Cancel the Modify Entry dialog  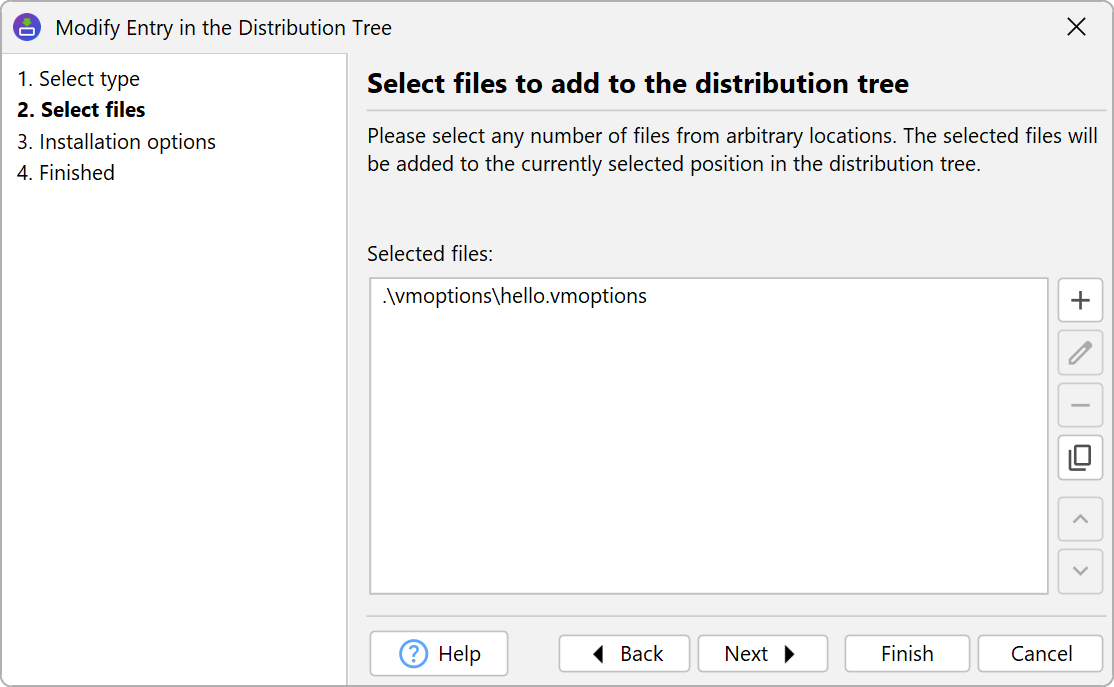point(1041,654)
